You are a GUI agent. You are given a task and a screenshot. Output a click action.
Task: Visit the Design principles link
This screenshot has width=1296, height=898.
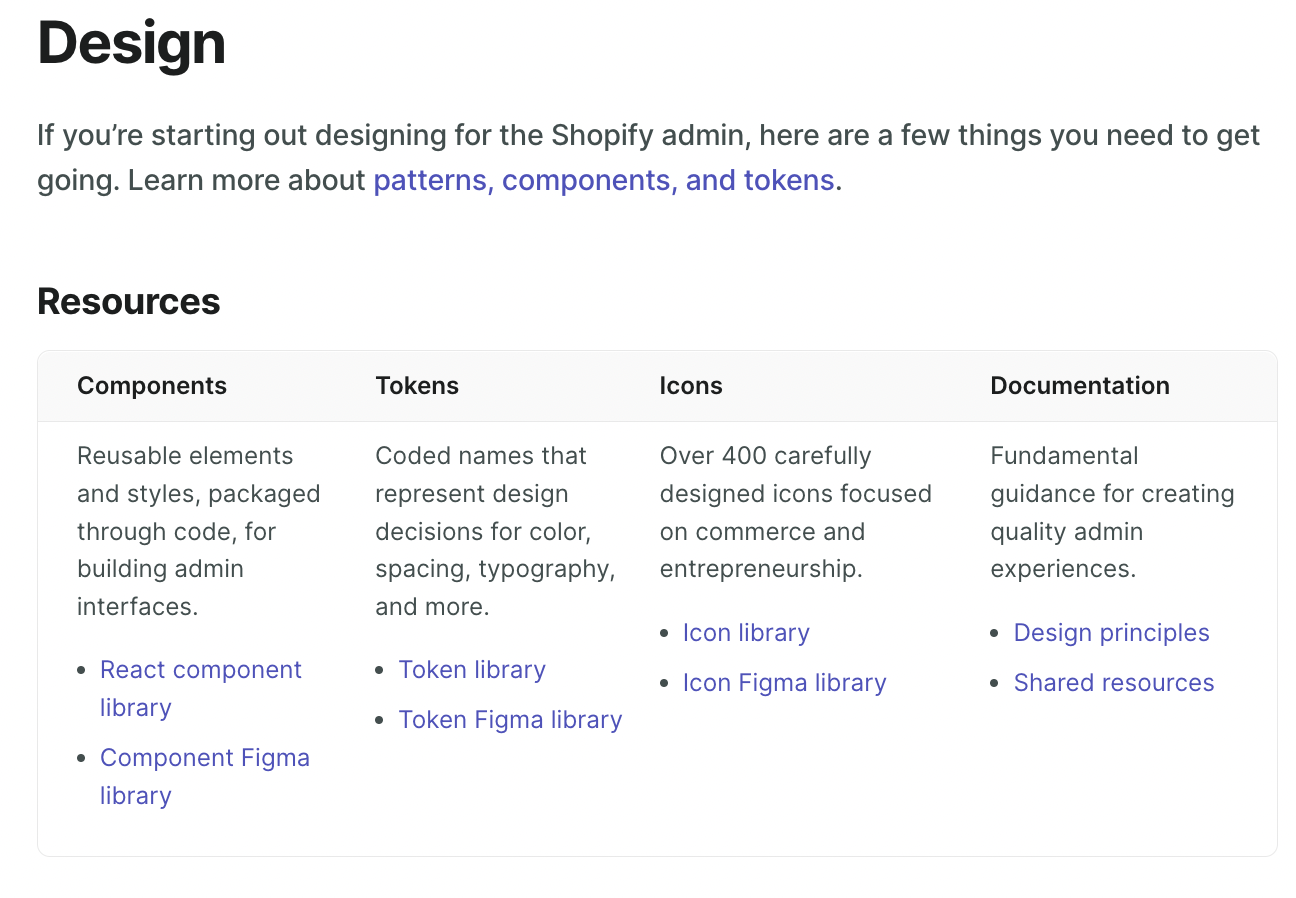click(x=1111, y=633)
